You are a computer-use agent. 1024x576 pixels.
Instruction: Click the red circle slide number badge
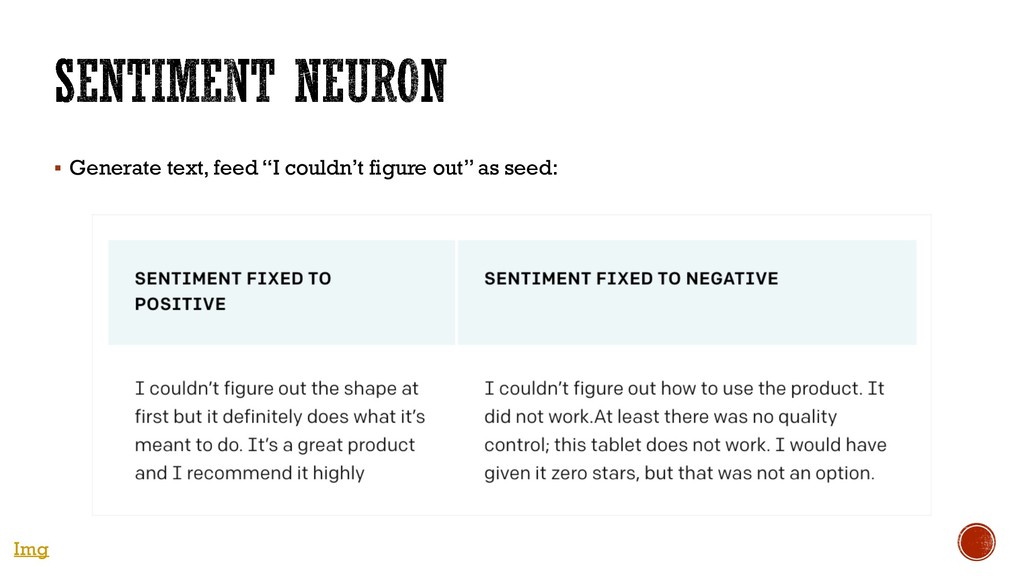tap(976, 542)
